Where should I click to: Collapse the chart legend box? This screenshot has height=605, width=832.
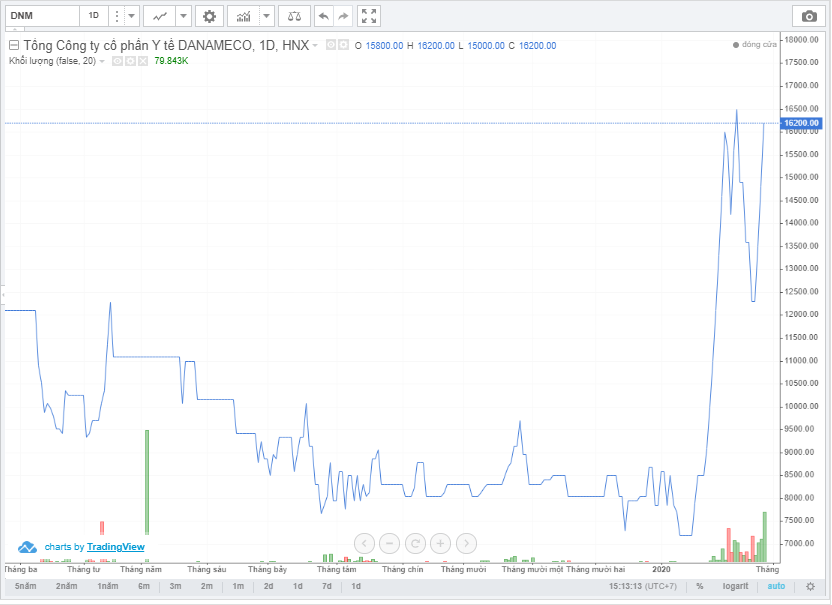coord(14,45)
